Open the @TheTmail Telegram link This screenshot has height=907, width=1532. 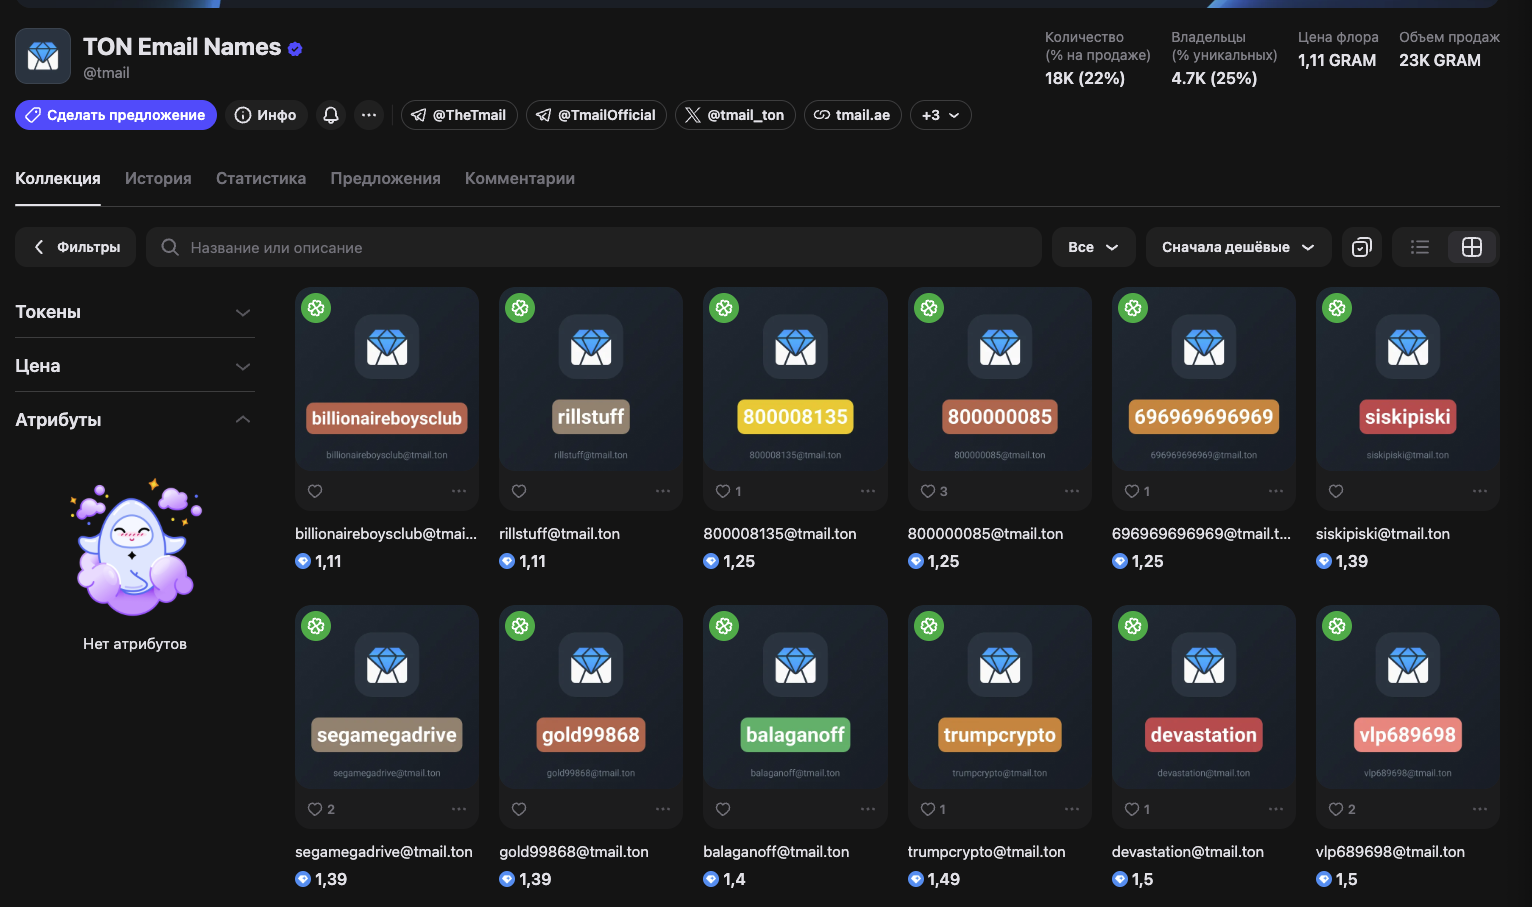click(x=459, y=115)
